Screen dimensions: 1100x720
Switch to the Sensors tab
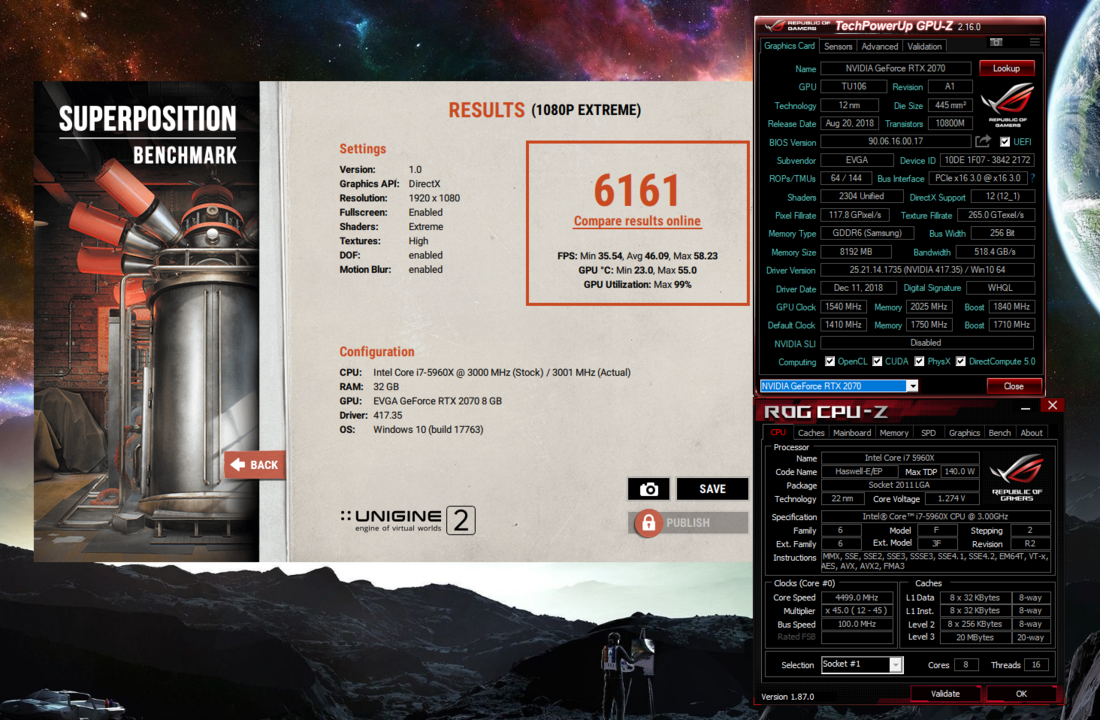click(838, 46)
